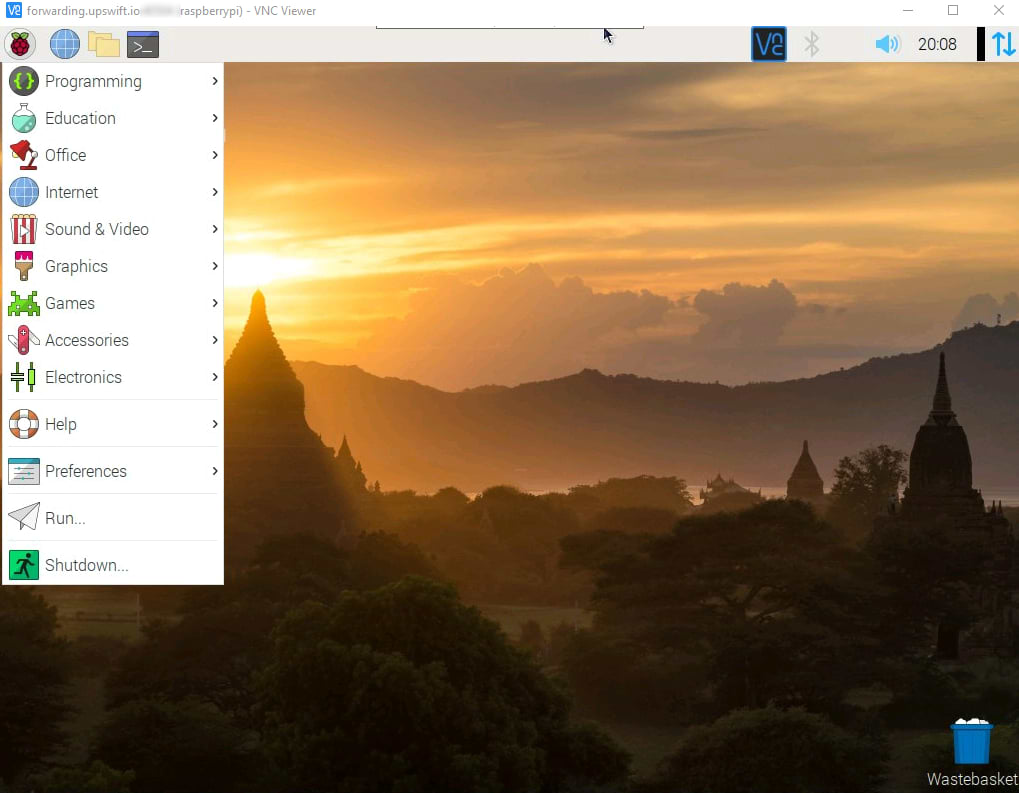
Task: Click the CPU usage monitor bar
Action: click(981, 44)
